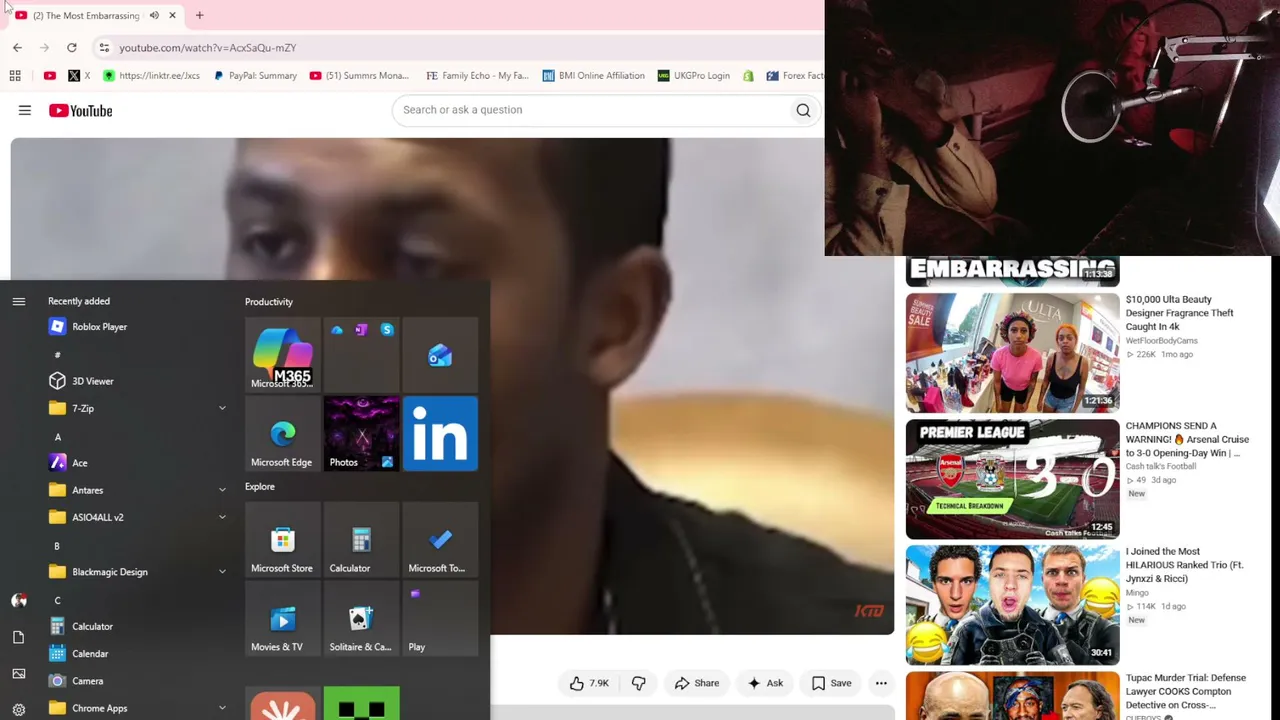Launch the Microsoft Edge tile
This screenshot has width=1280, height=720.
pos(282,434)
